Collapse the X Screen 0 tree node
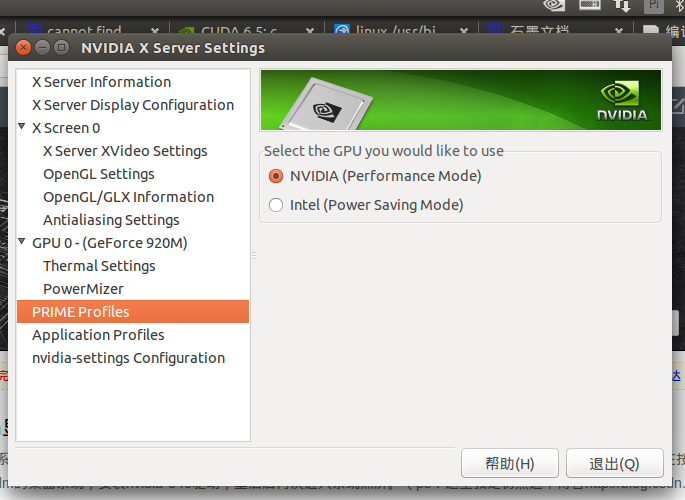The image size is (685, 500). pos(22,127)
